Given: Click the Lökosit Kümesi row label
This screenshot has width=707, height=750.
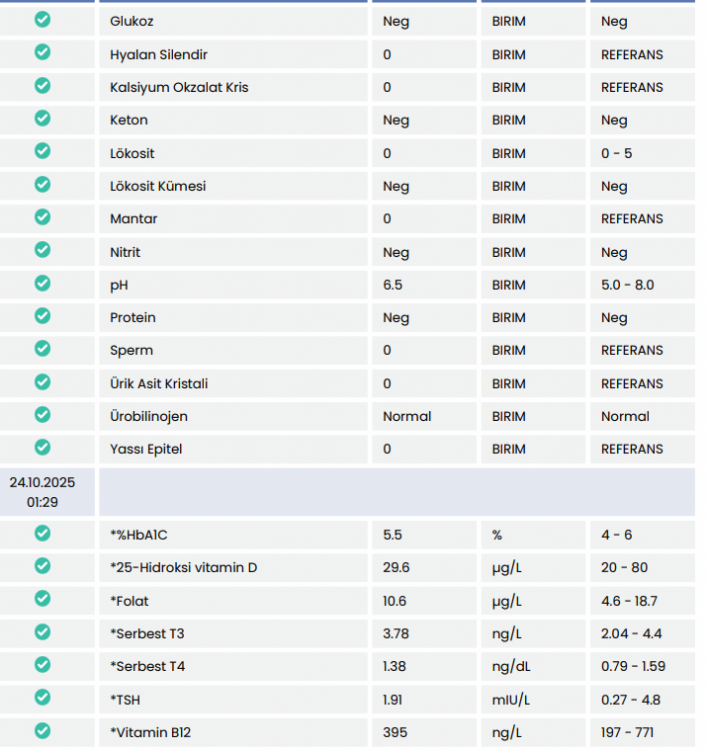Looking at the screenshot, I should tap(158, 186).
